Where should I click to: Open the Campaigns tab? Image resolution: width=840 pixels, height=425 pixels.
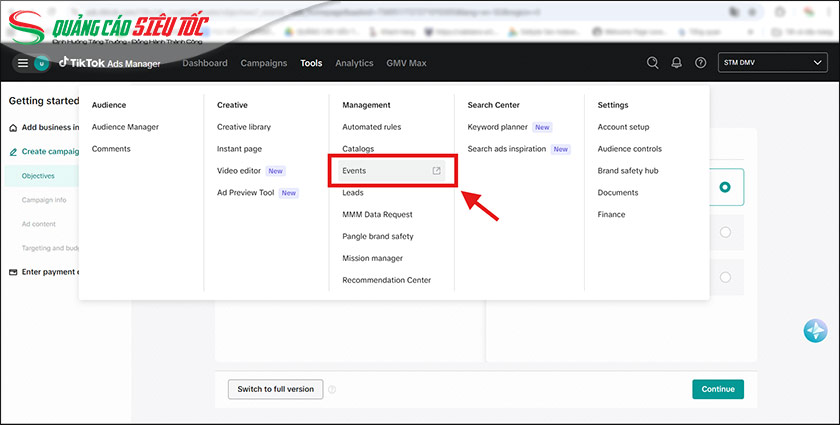tap(264, 63)
